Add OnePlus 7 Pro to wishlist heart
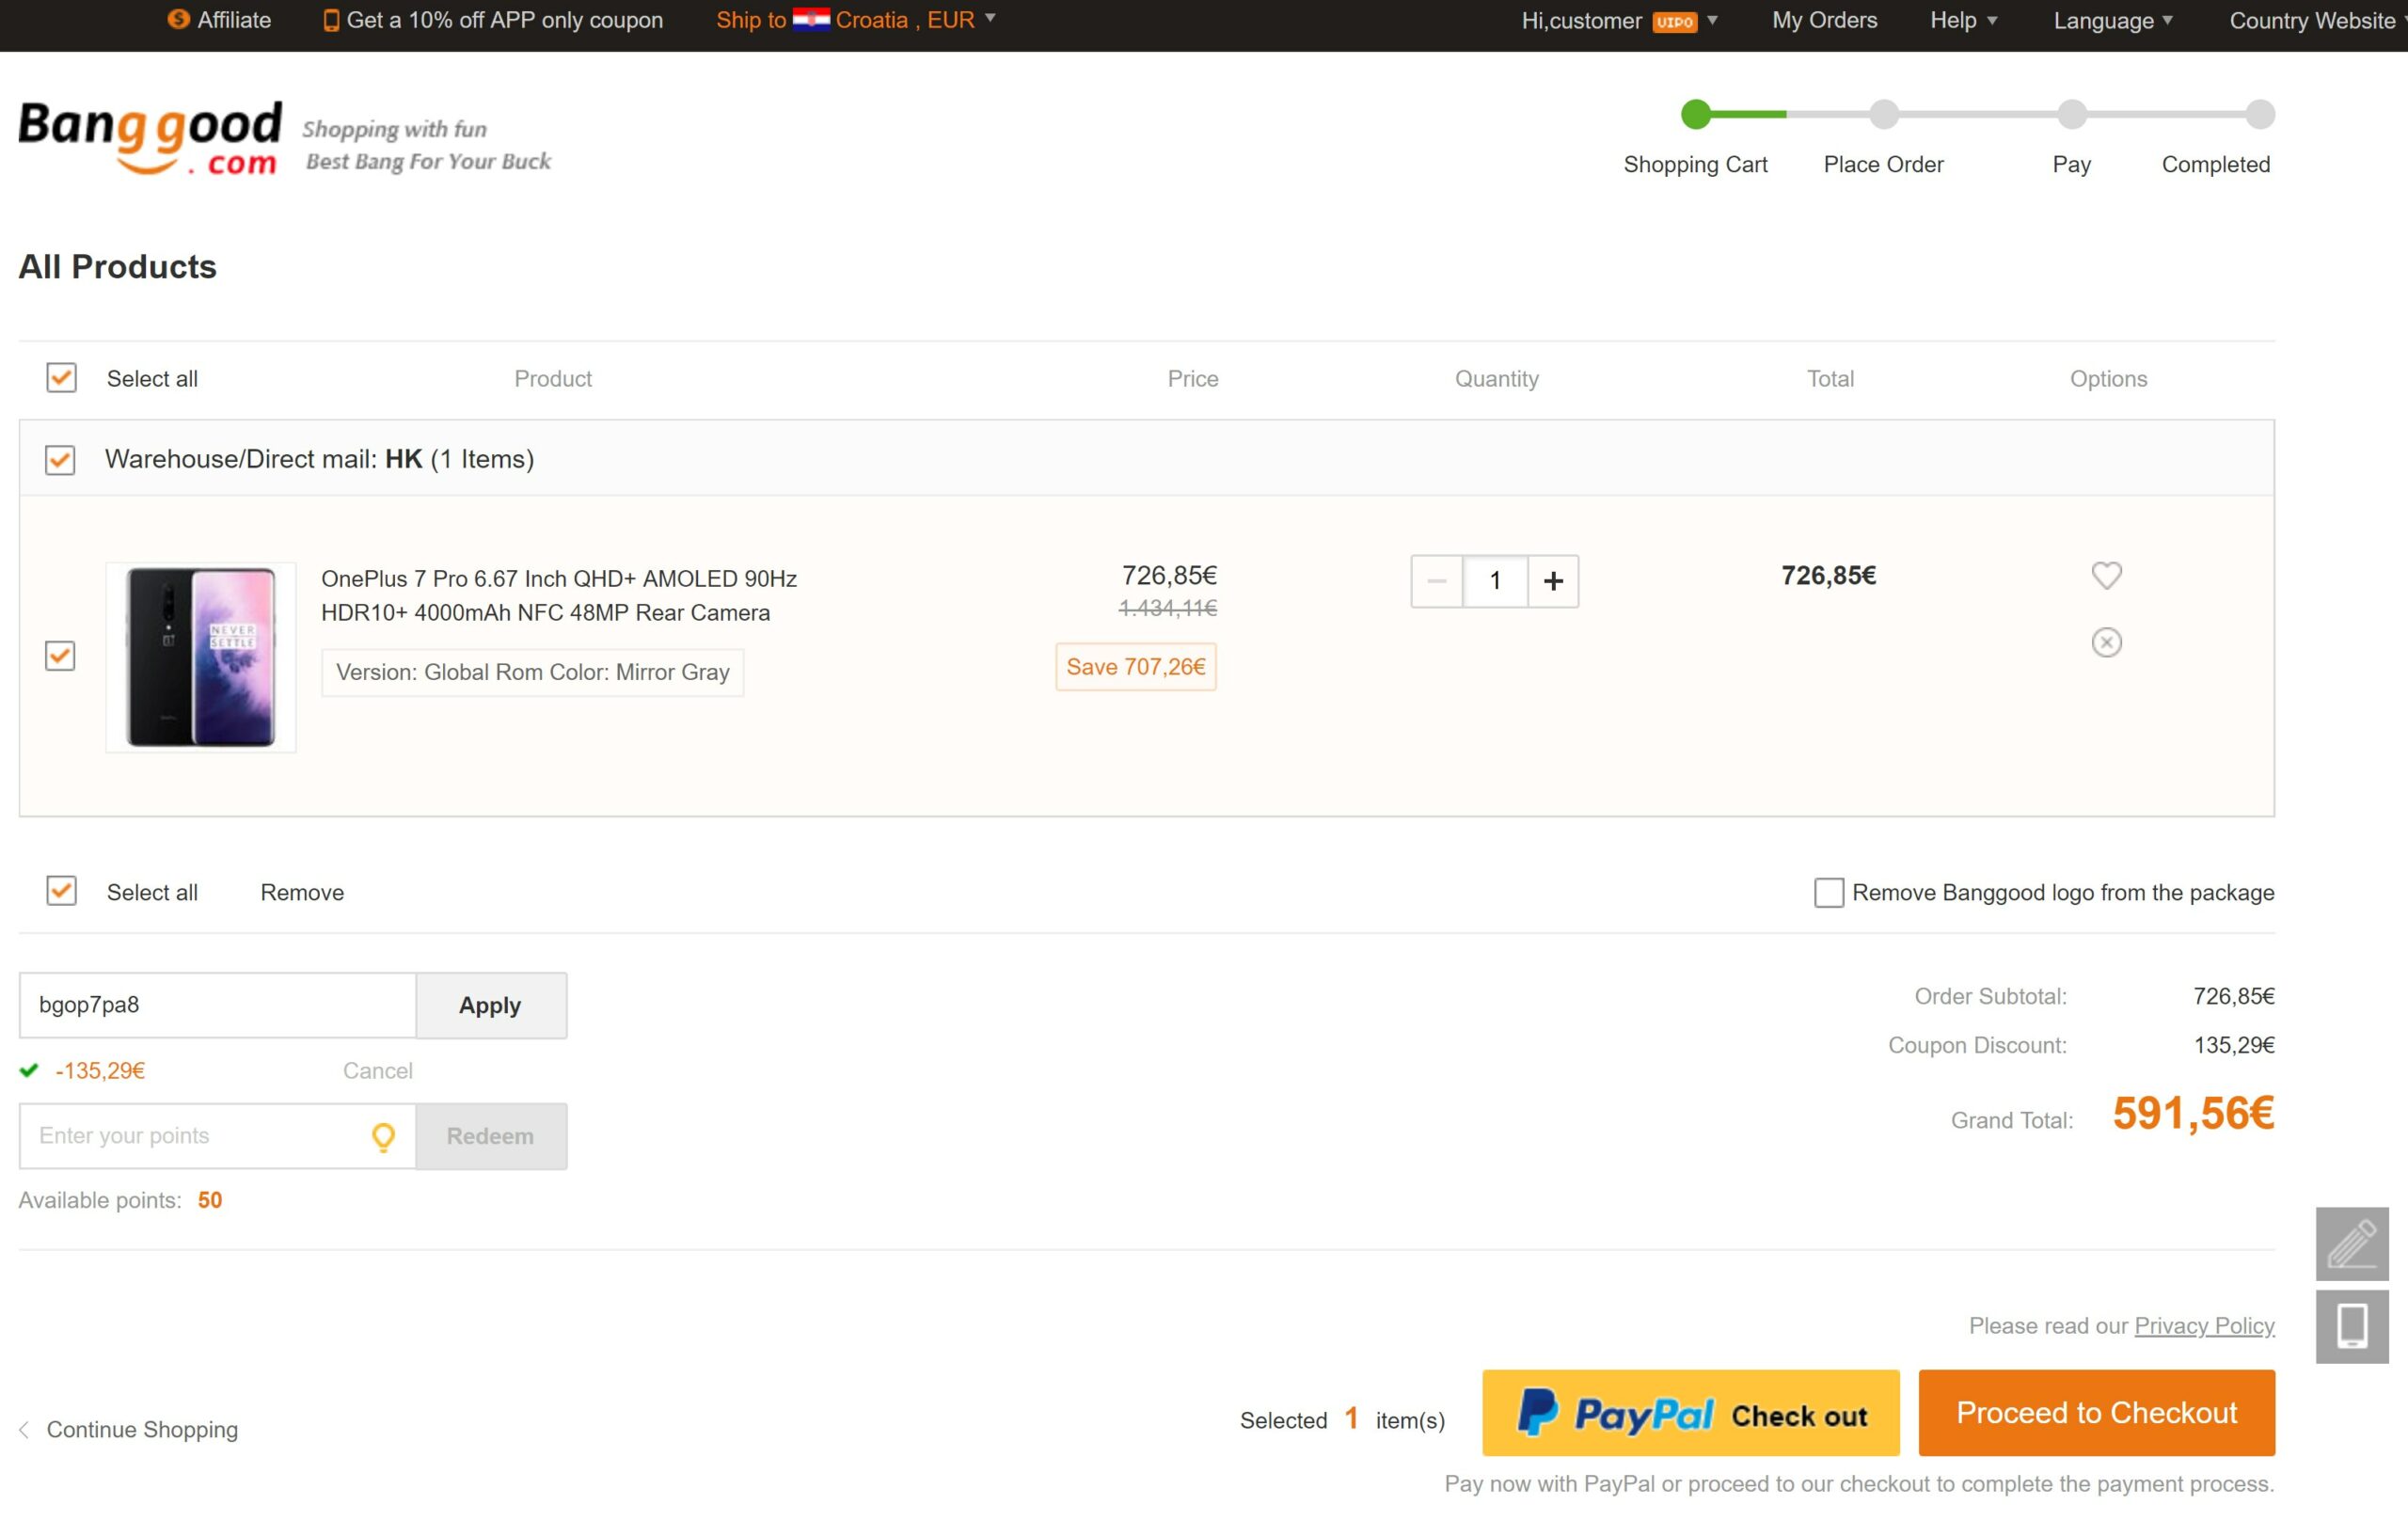Screen dimensions: 2408x1536 pyautogui.click(x=2106, y=575)
